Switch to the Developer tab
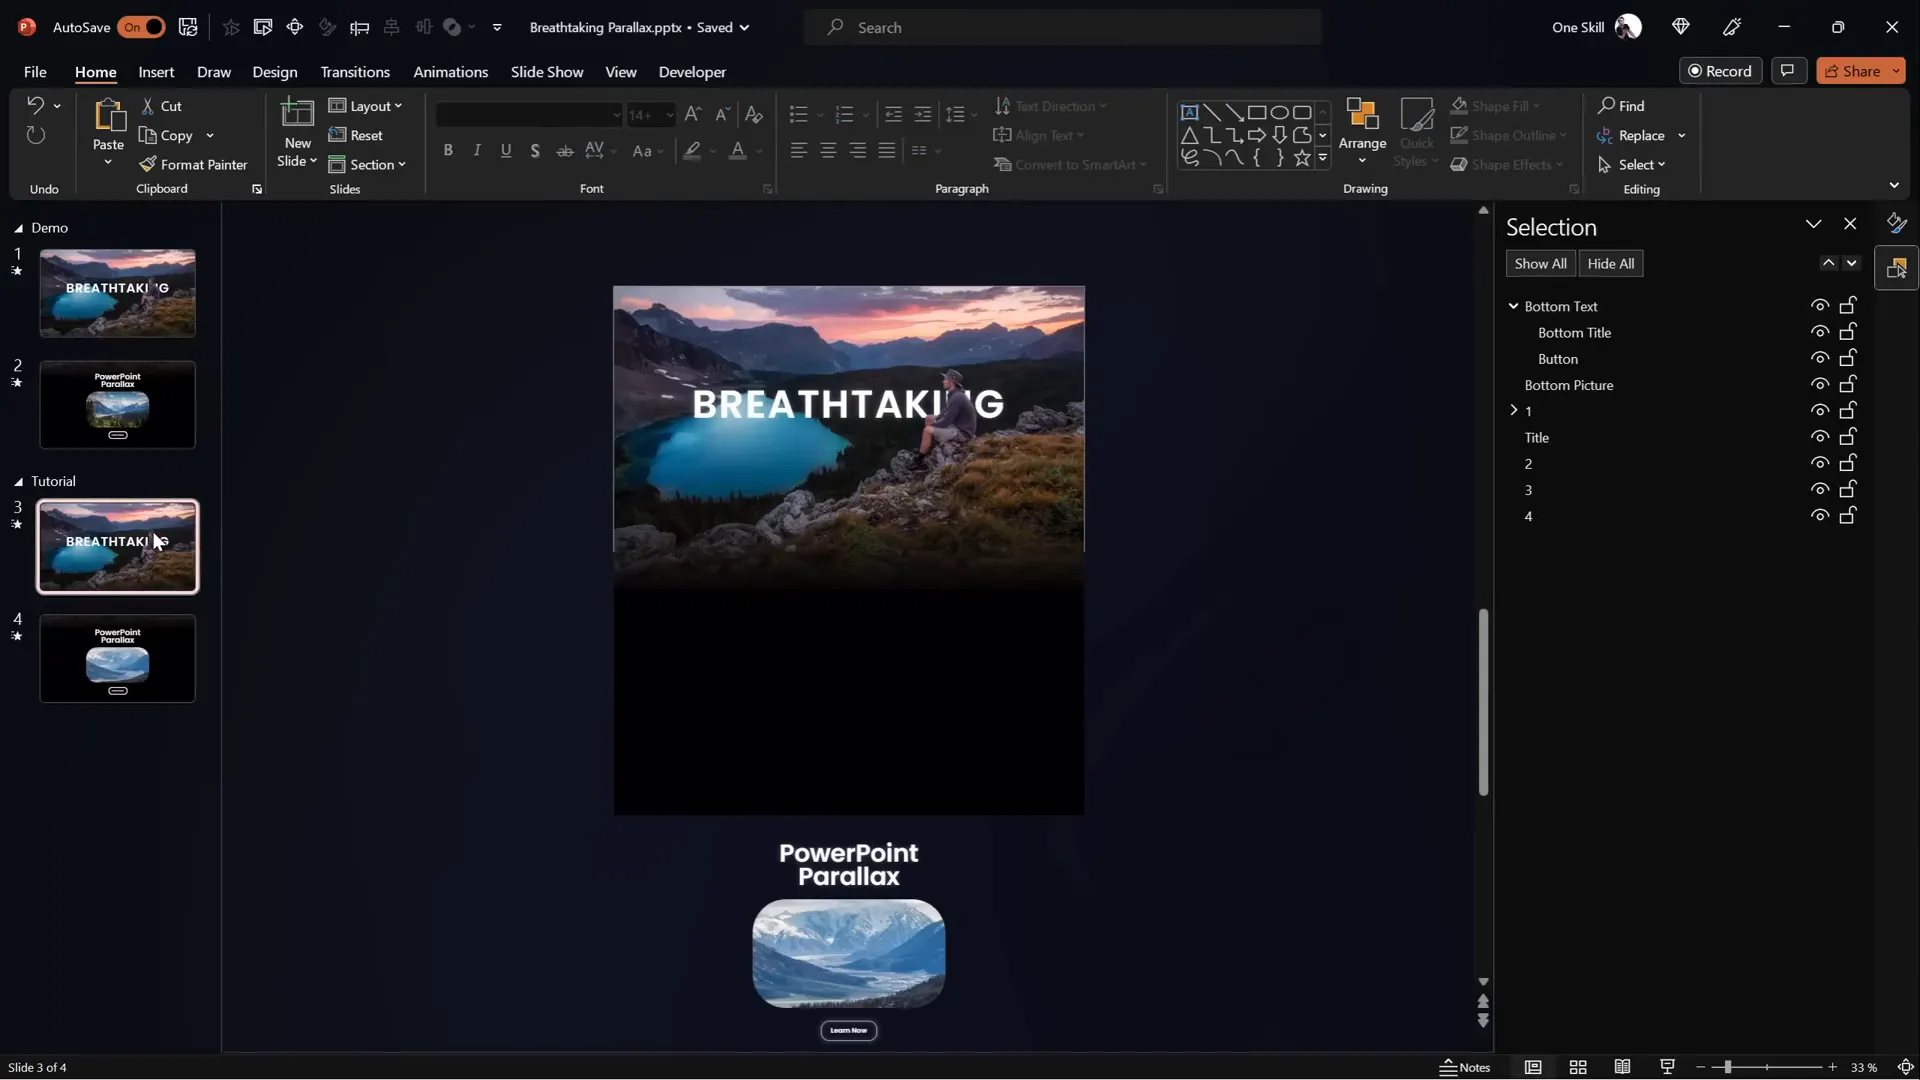 coord(692,72)
